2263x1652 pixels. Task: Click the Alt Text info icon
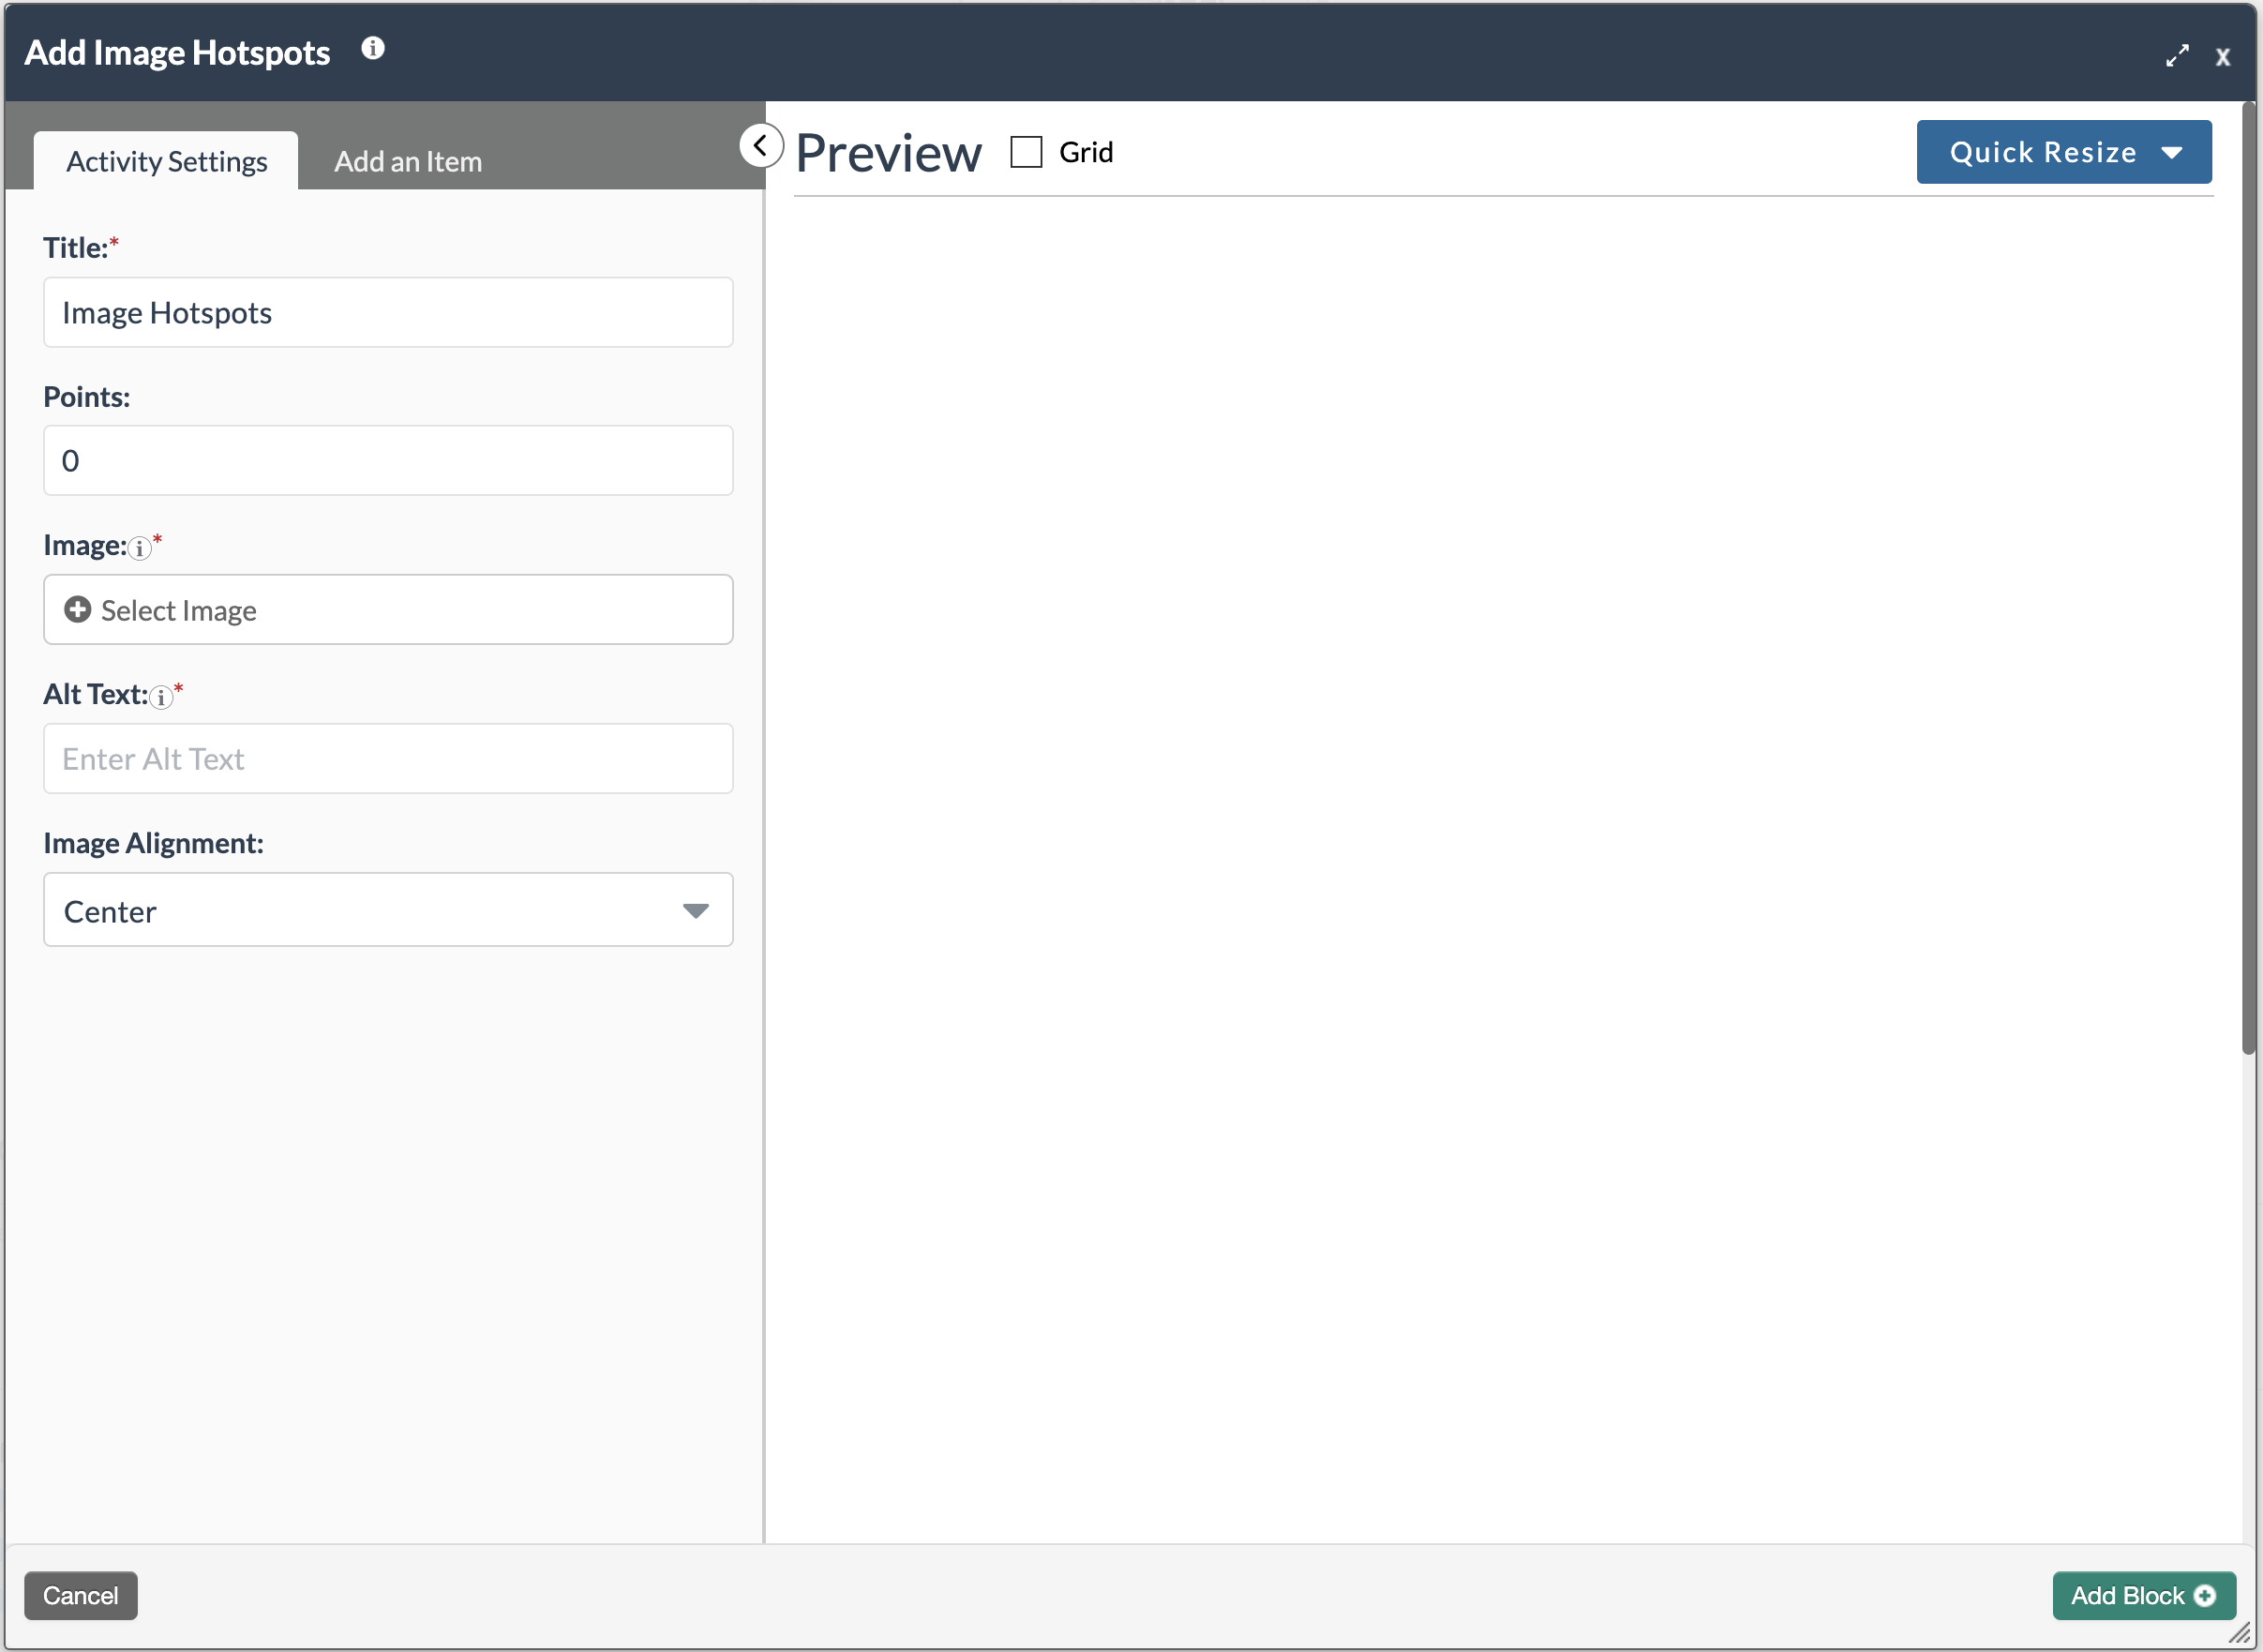pos(161,697)
